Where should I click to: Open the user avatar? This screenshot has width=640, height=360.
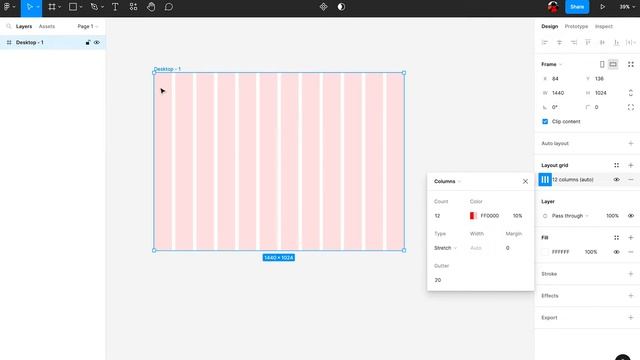click(553, 7)
